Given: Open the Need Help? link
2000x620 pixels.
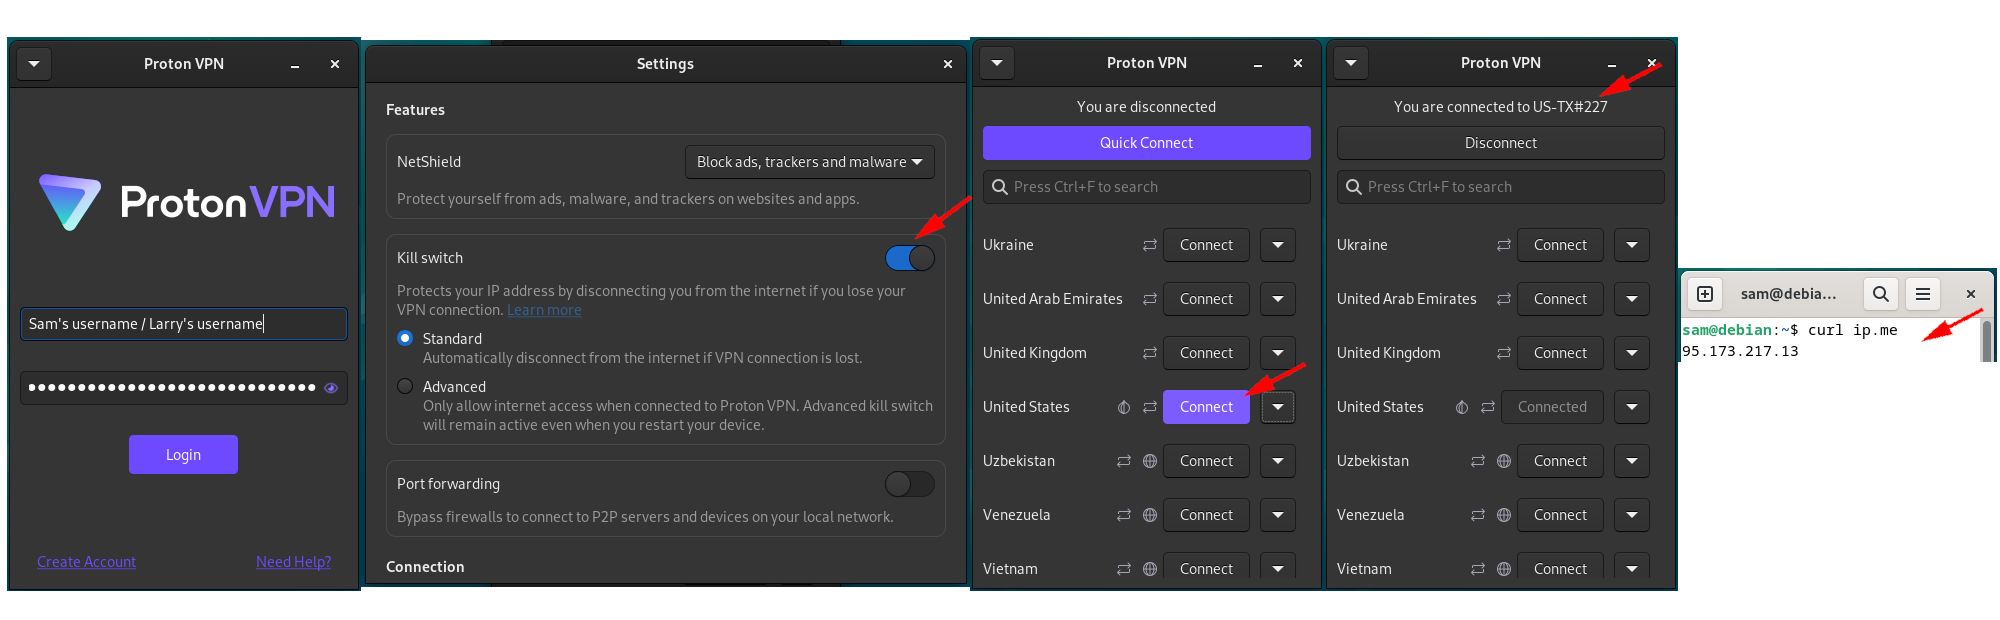Looking at the screenshot, I should tap(293, 562).
